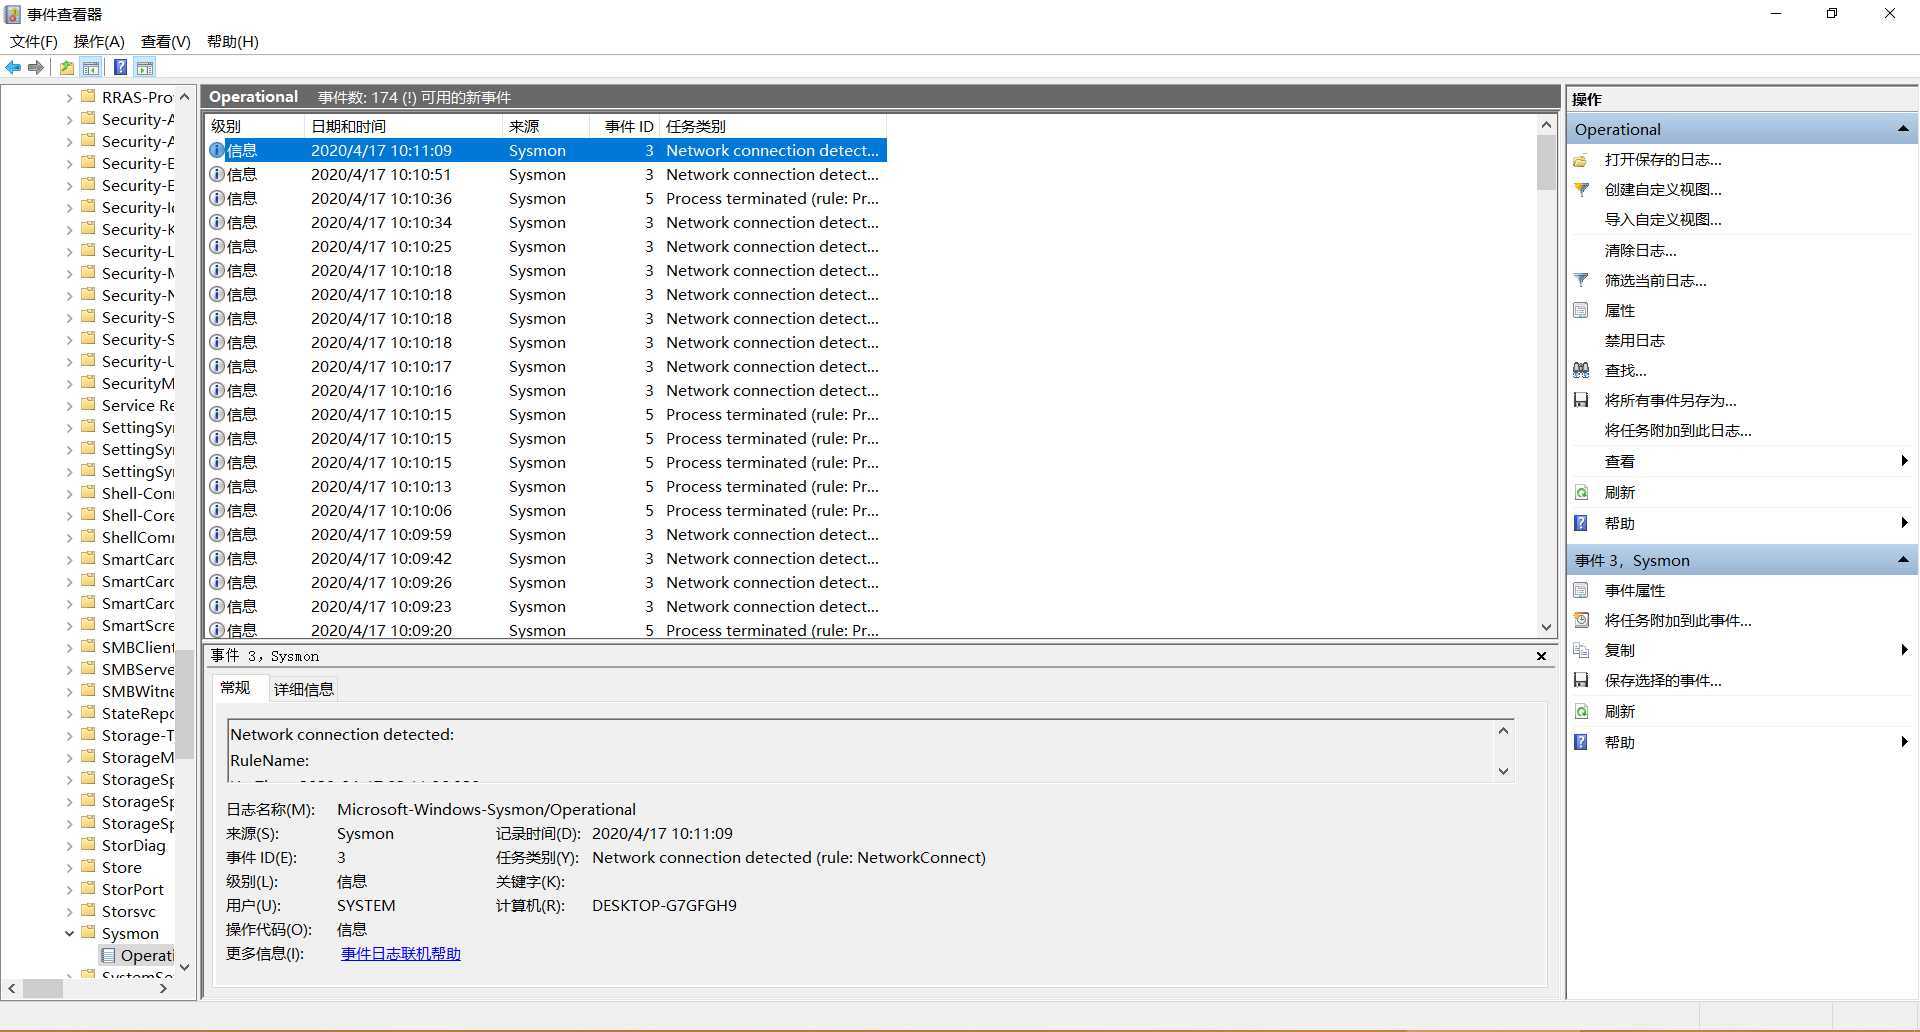
Task: Click the Store folder icon in the tree
Action: tap(88, 867)
